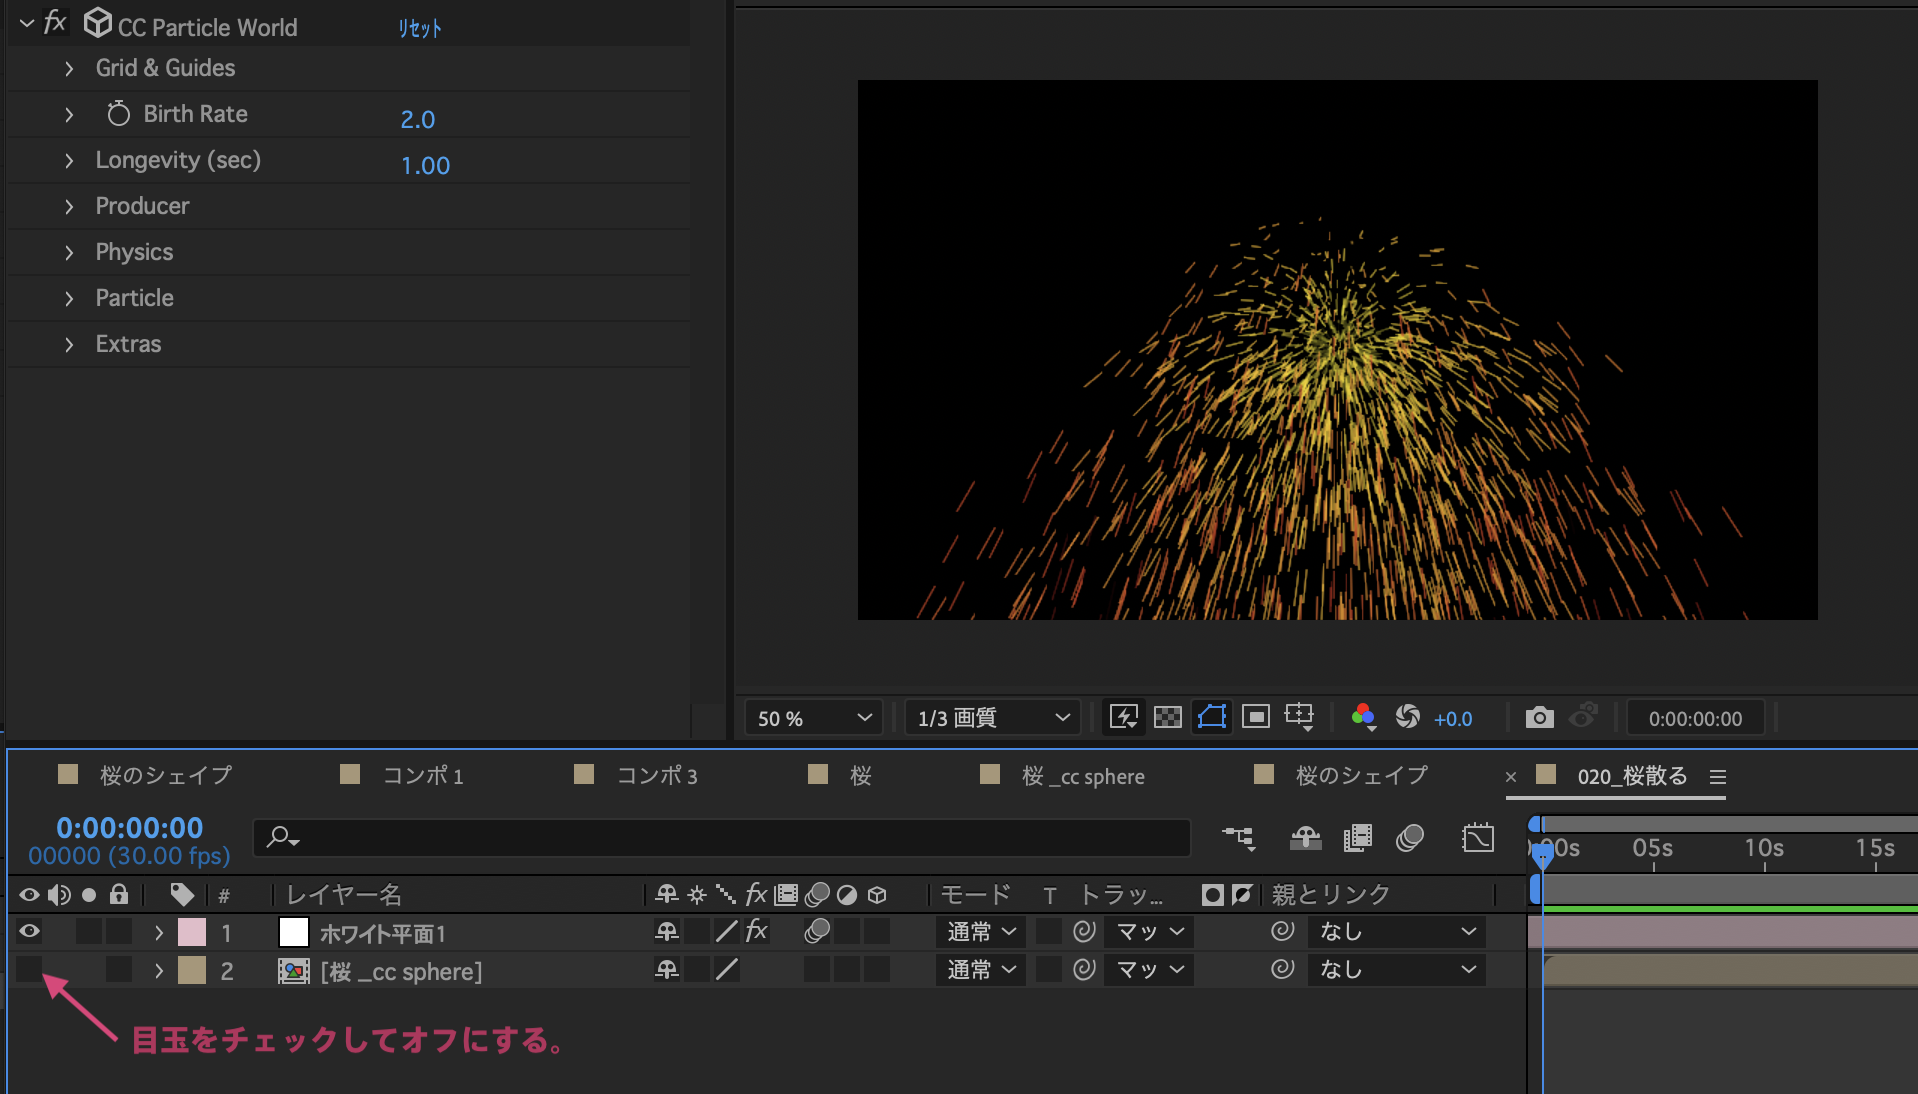Enable Frame Blending for the composition
This screenshot has height=1094, width=1918.
(1358, 838)
